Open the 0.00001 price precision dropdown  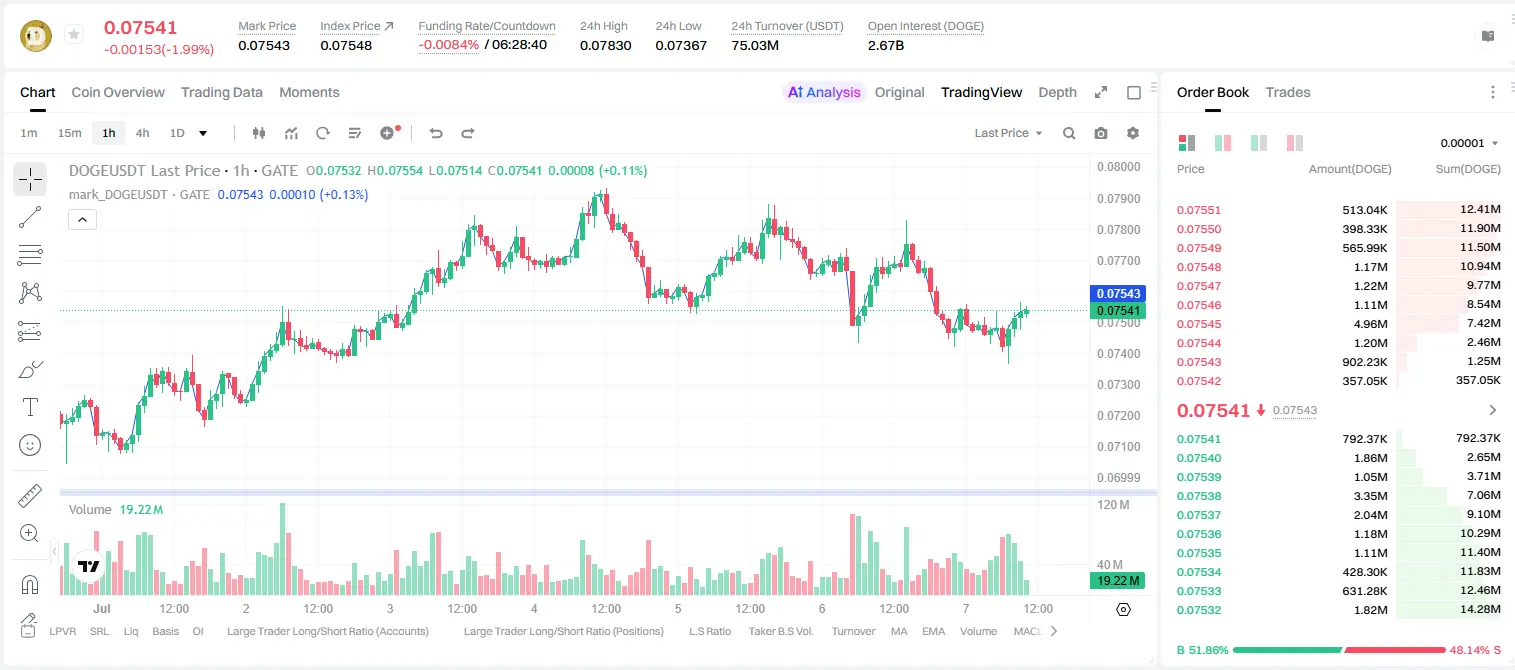coord(1469,143)
